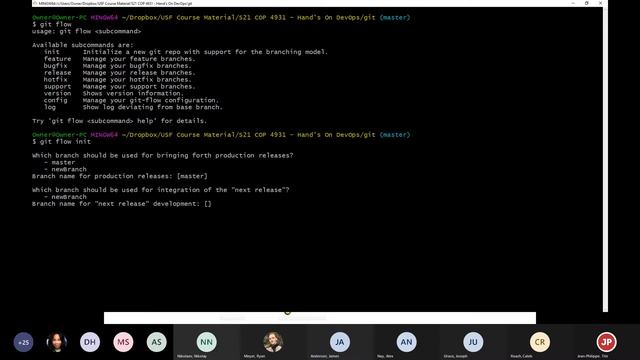Select the JA participant tile

[340, 342]
